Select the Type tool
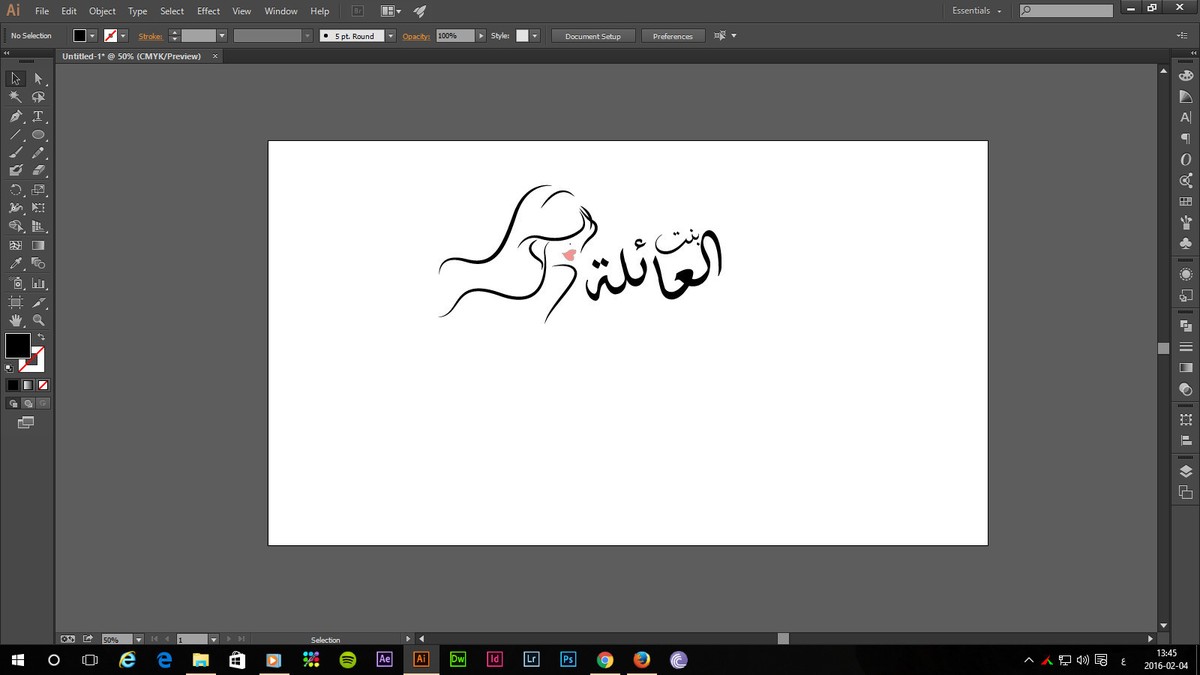 38,116
